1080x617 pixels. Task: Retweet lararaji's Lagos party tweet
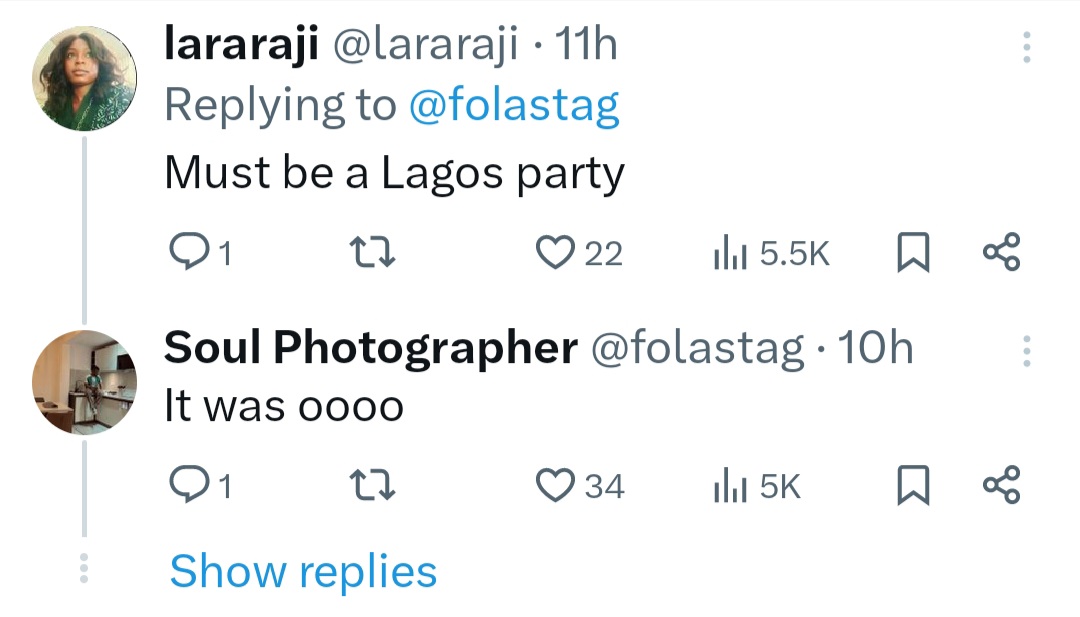click(x=377, y=252)
